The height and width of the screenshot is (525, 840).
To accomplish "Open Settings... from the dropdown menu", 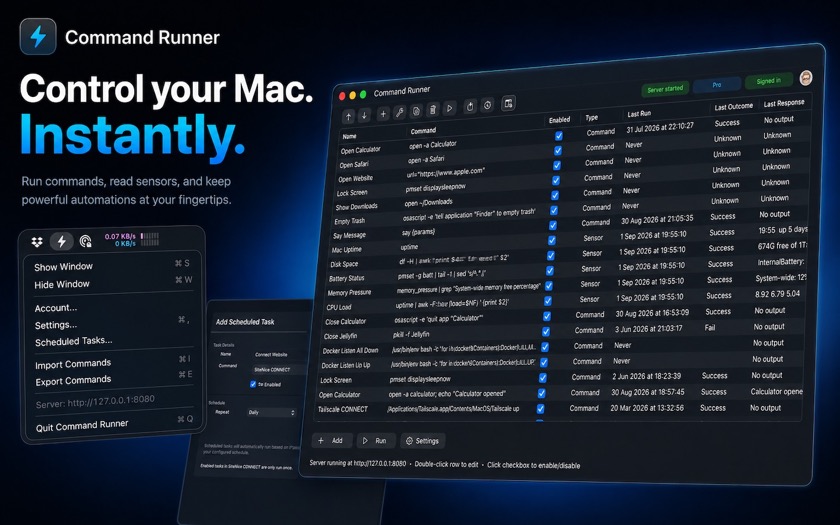I will point(112,324).
